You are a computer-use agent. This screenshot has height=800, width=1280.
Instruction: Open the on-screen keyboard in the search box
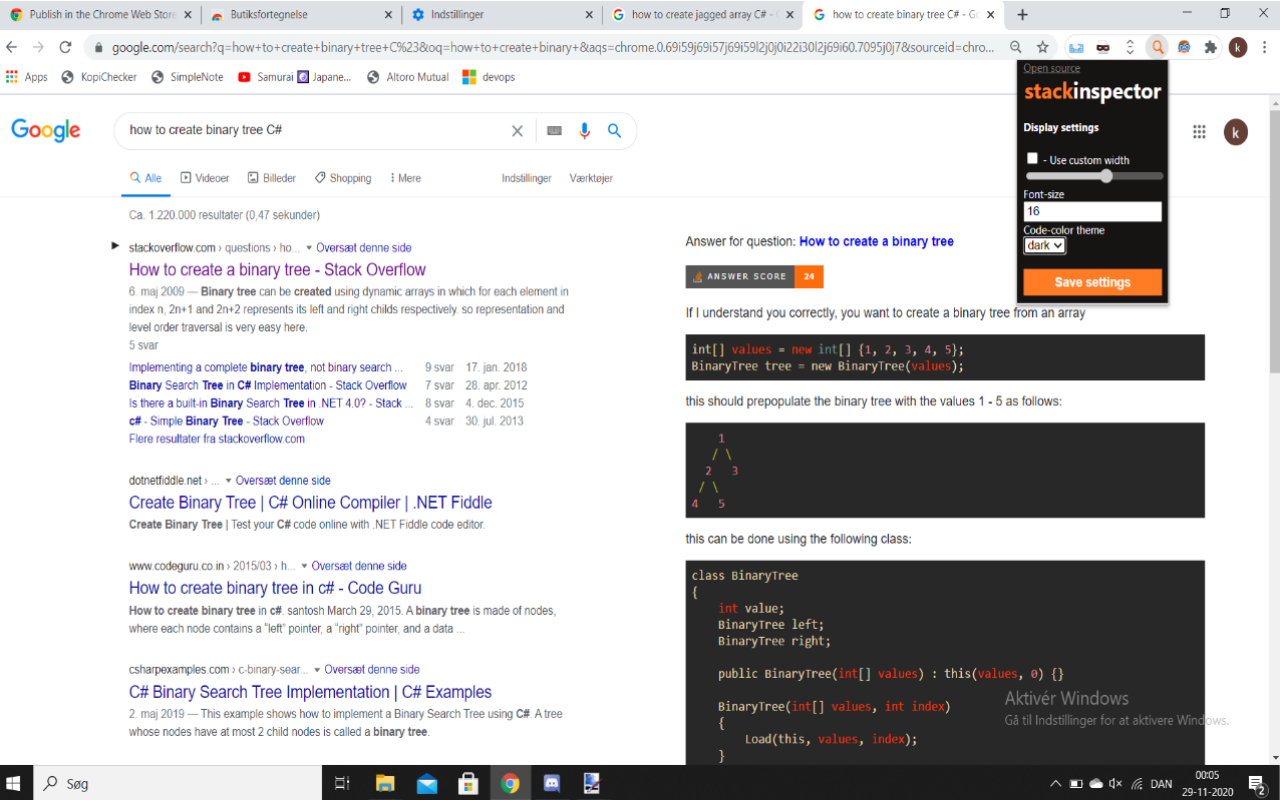pyautogui.click(x=554, y=131)
